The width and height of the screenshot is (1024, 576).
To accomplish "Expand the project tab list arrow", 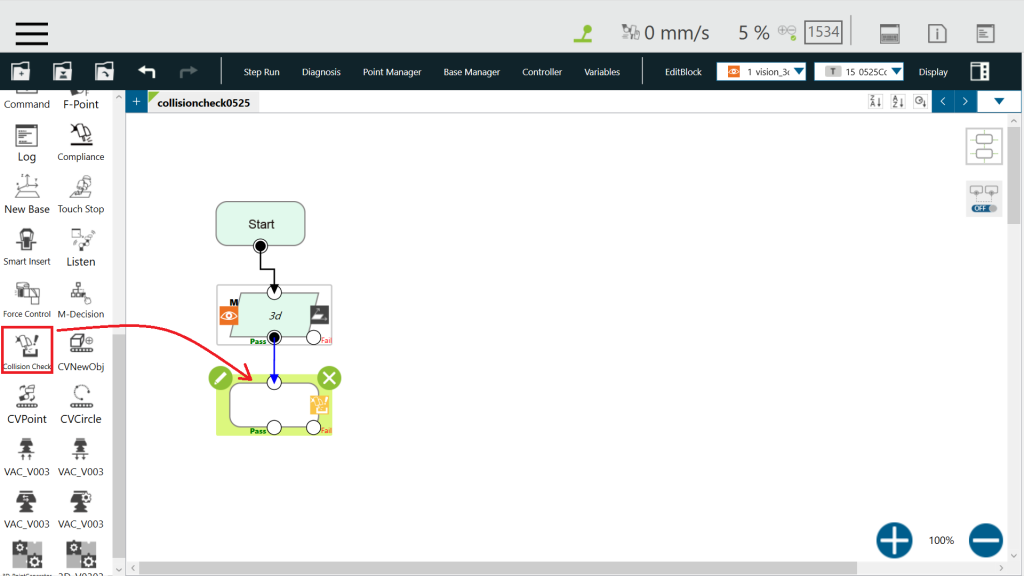I will pyautogui.click(x=998, y=101).
